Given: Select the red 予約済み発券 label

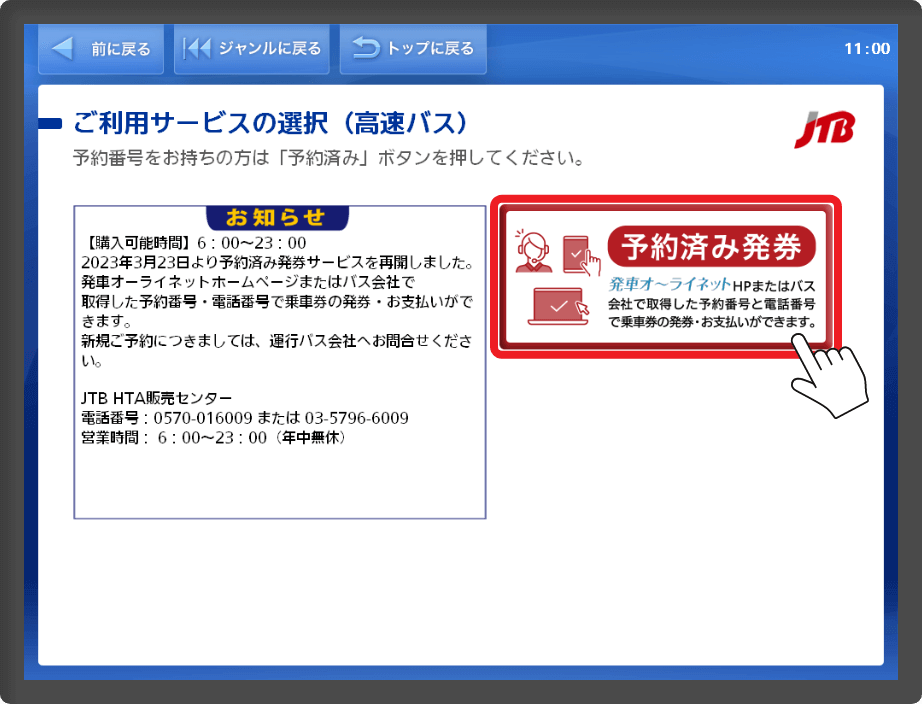Looking at the screenshot, I should (x=711, y=246).
